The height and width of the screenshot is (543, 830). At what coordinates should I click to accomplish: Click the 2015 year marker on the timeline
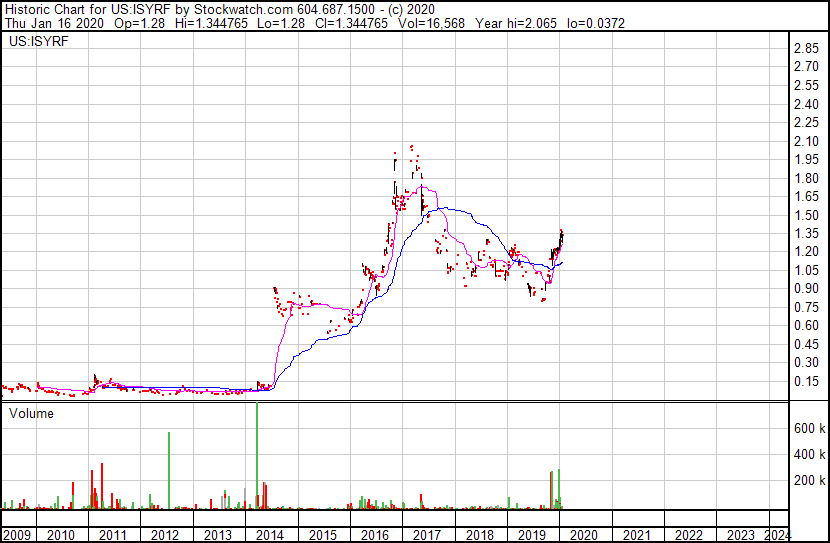(322, 535)
